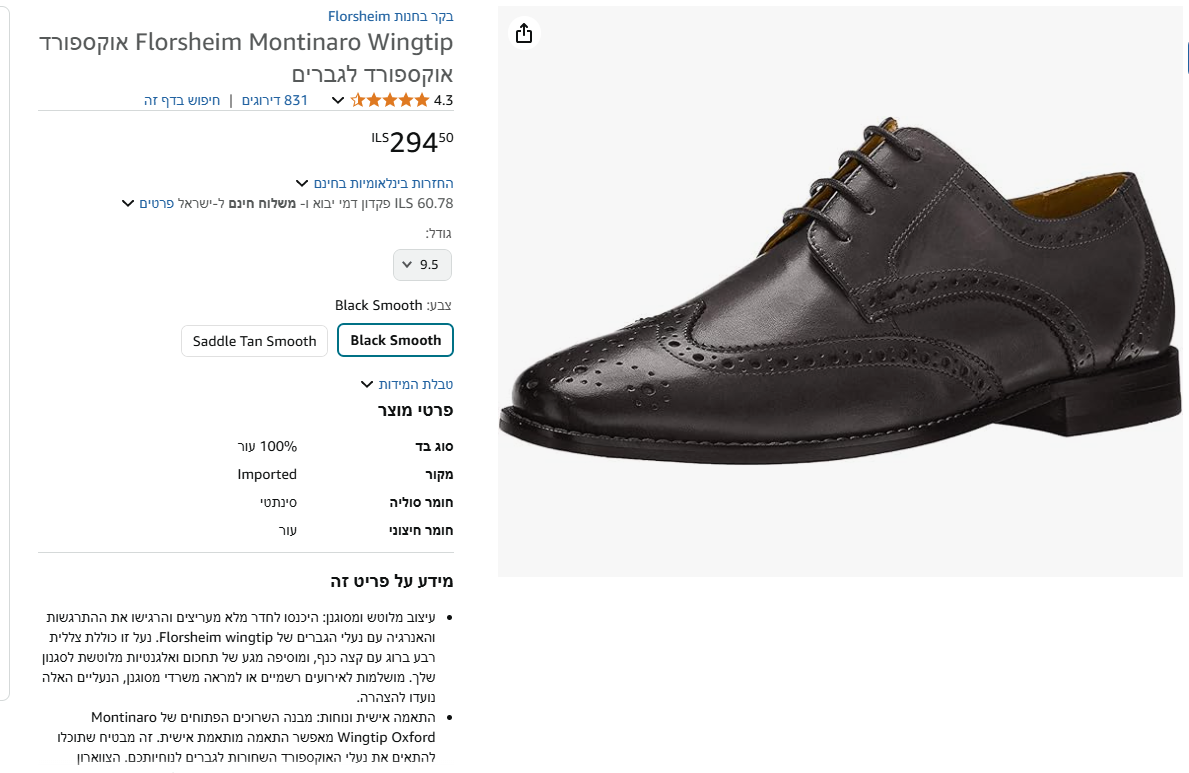
Task: Expand החזרות בינלאומיות בחינם returns info
Action: [x=384, y=183]
